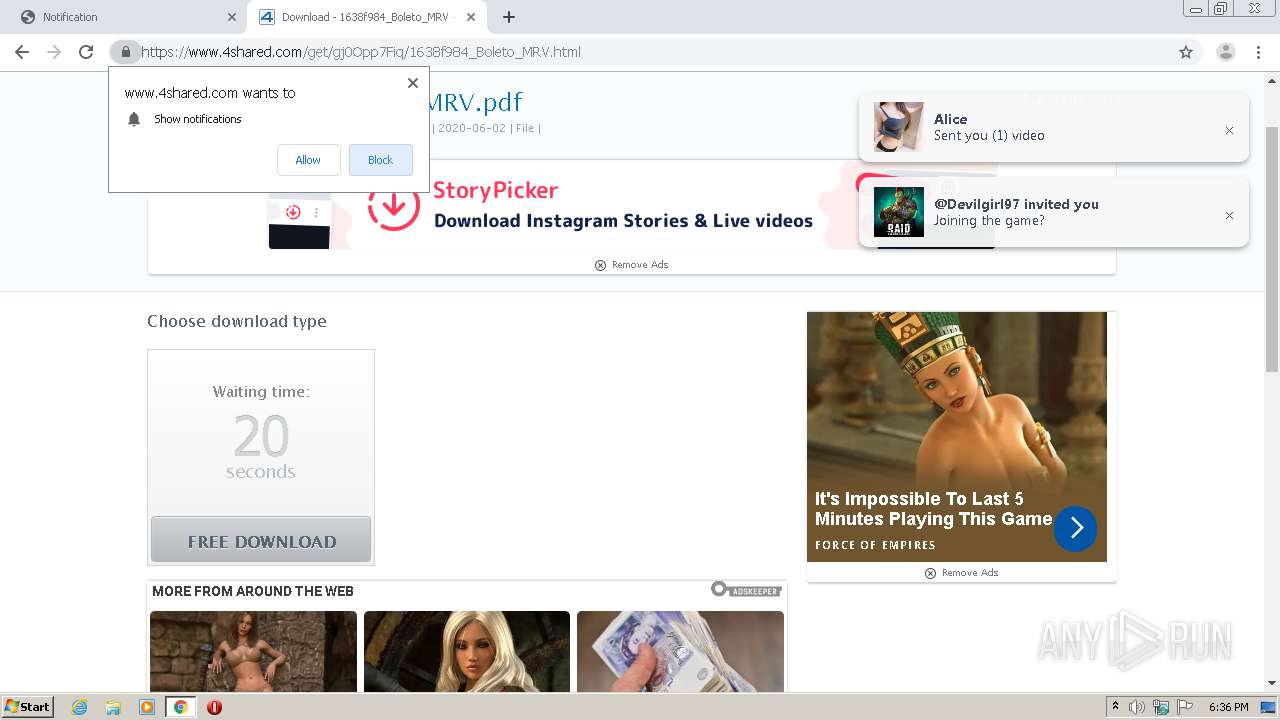Open a new tab with the plus button
Image resolution: width=1280 pixels, height=720 pixels.
[x=509, y=17]
